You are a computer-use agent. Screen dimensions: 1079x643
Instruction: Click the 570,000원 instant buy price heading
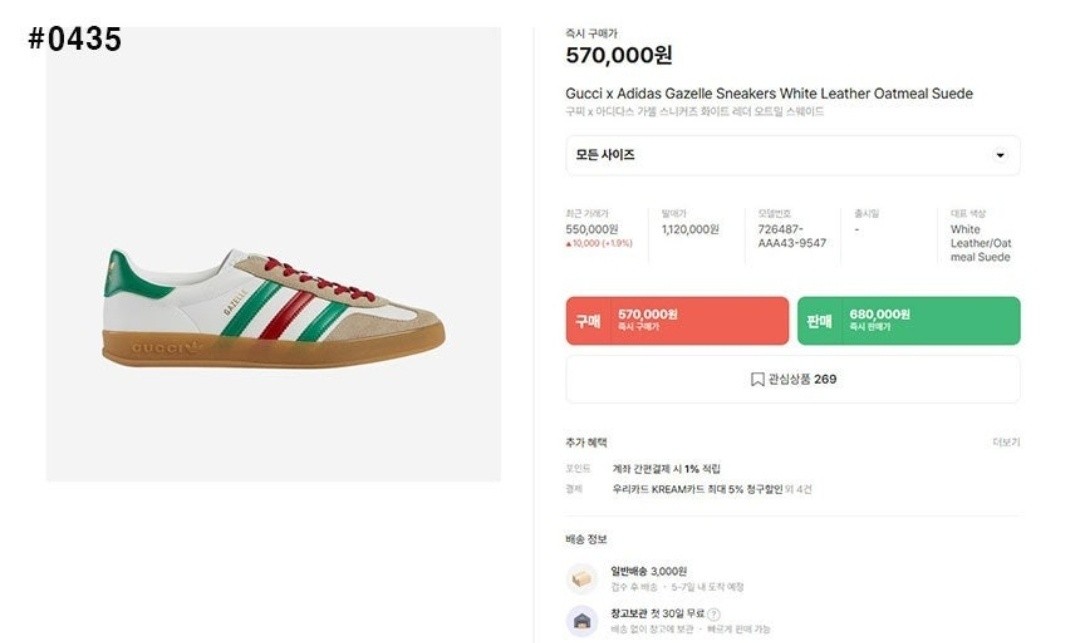tap(619, 56)
